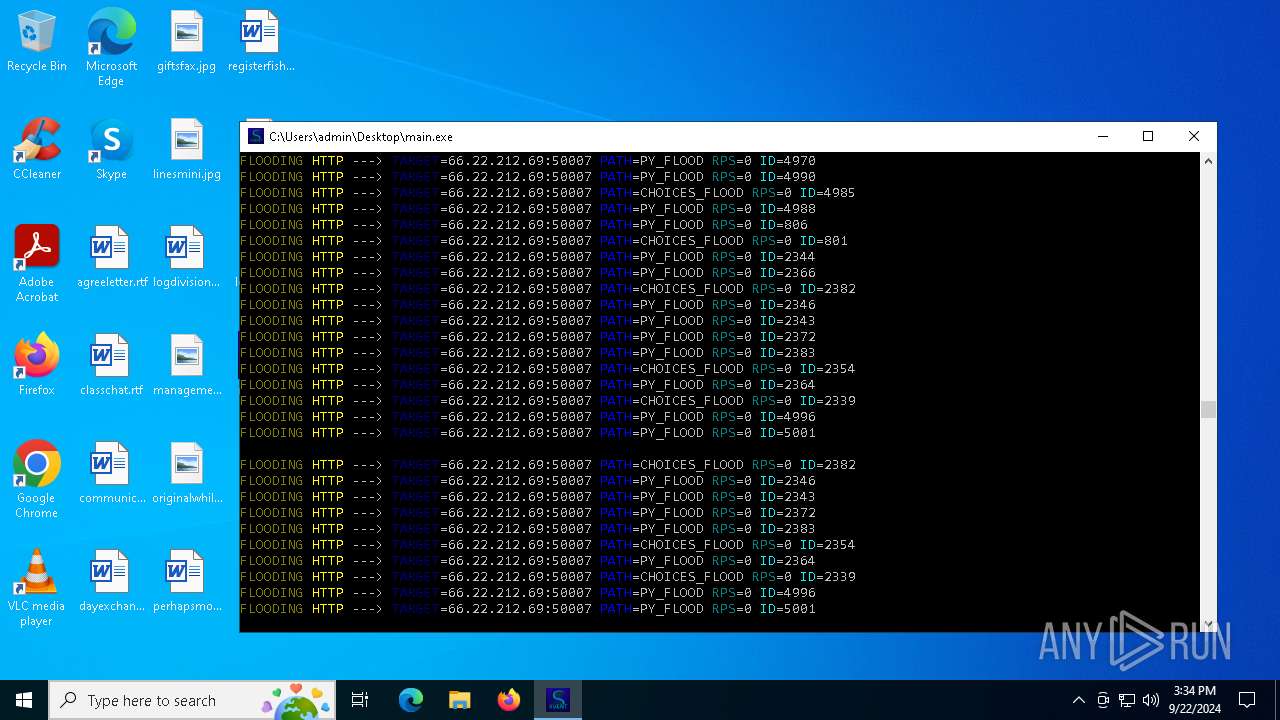Open the Windows Start menu
The width and height of the screenshot is (1280, 720).
coord(24,700)
